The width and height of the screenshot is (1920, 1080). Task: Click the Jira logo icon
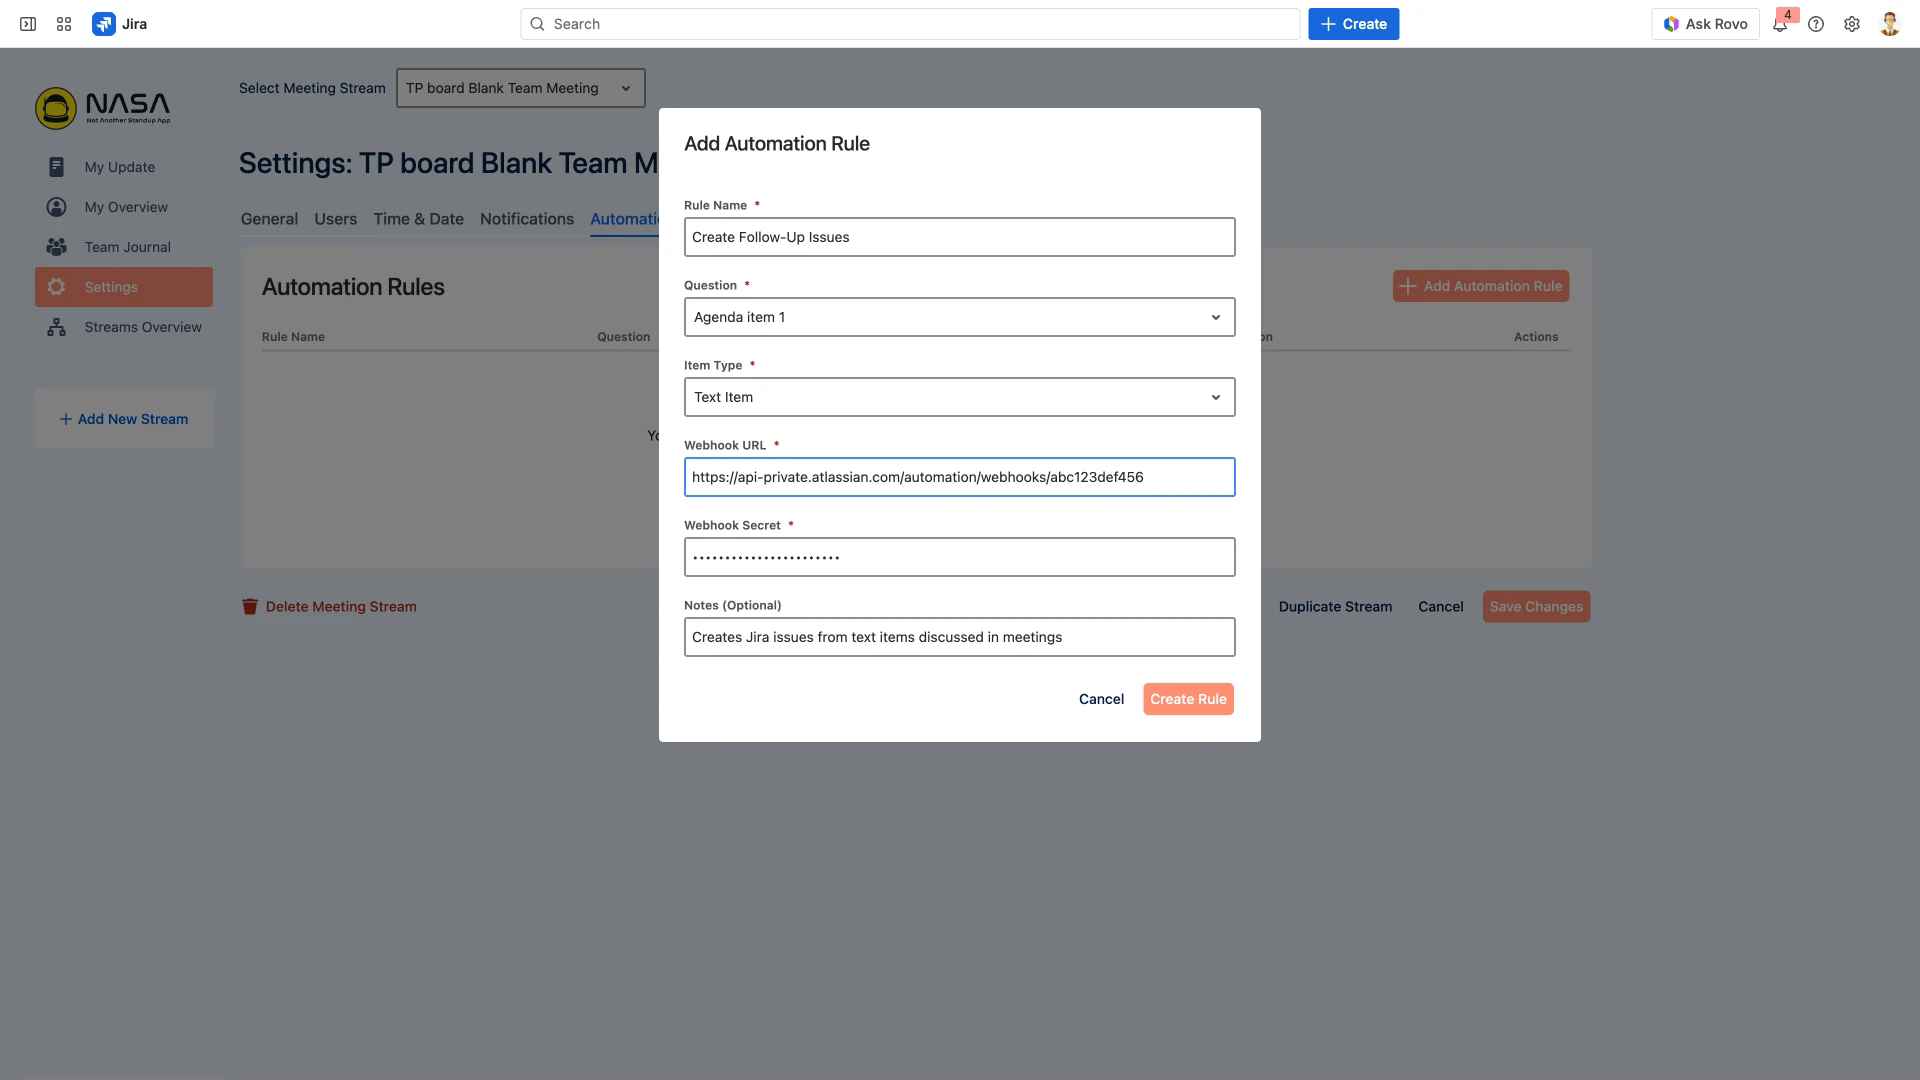tap(104, 24)
